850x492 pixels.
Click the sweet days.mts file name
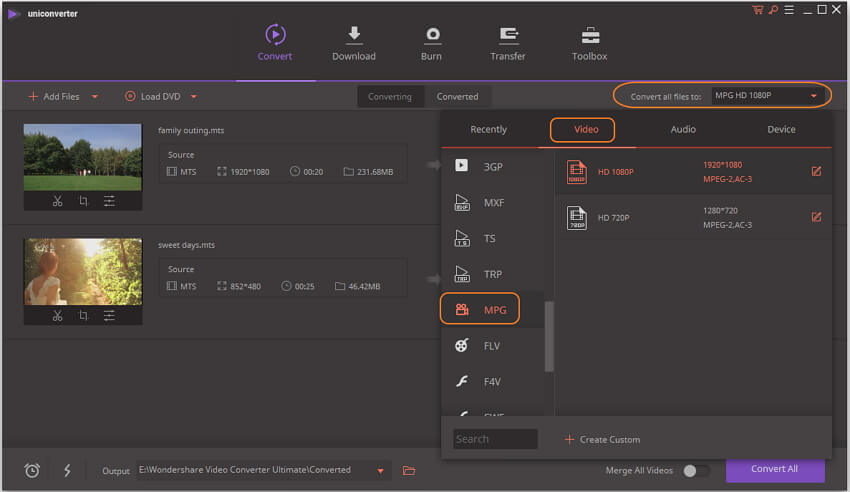click(x=186, y=245)
